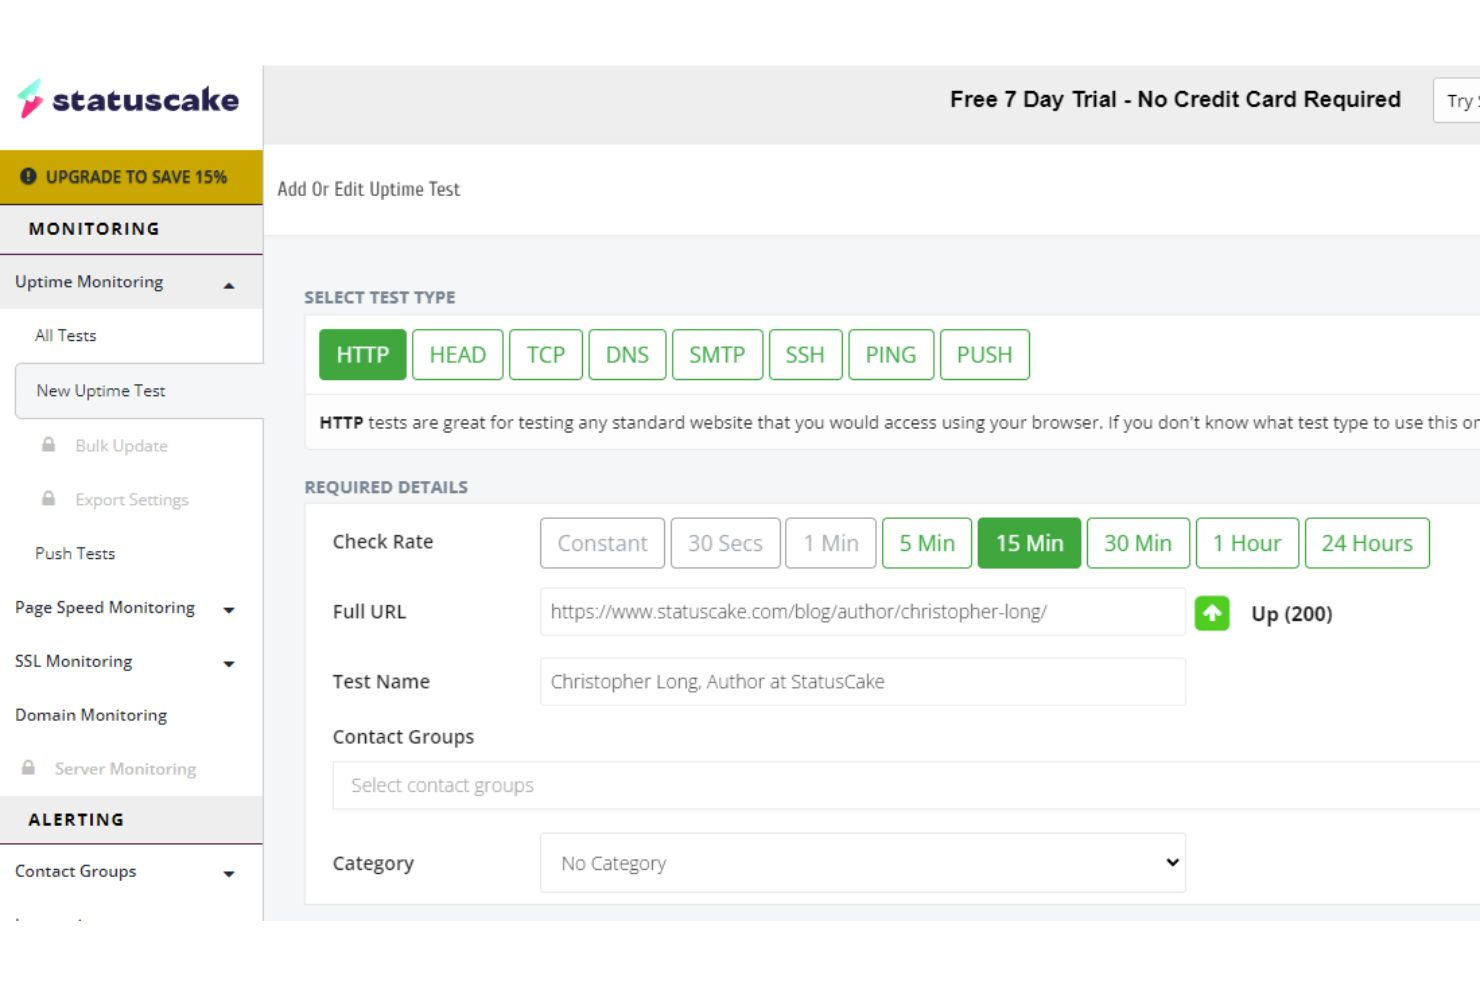Click the Up (200) status text

pyautogui.click(x=1292, y=614)
